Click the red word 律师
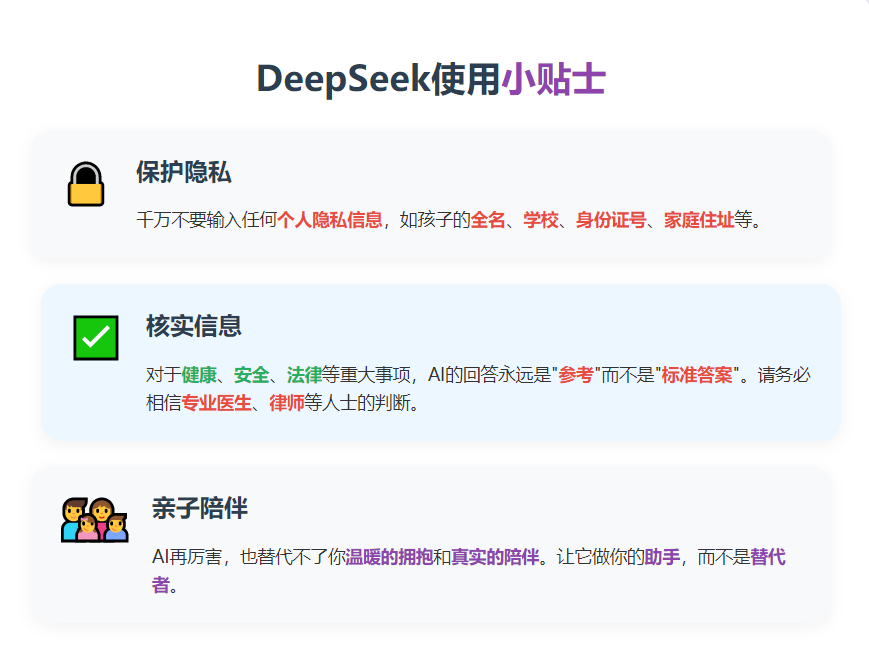This screenshot has width=869, height=646. 287,403
